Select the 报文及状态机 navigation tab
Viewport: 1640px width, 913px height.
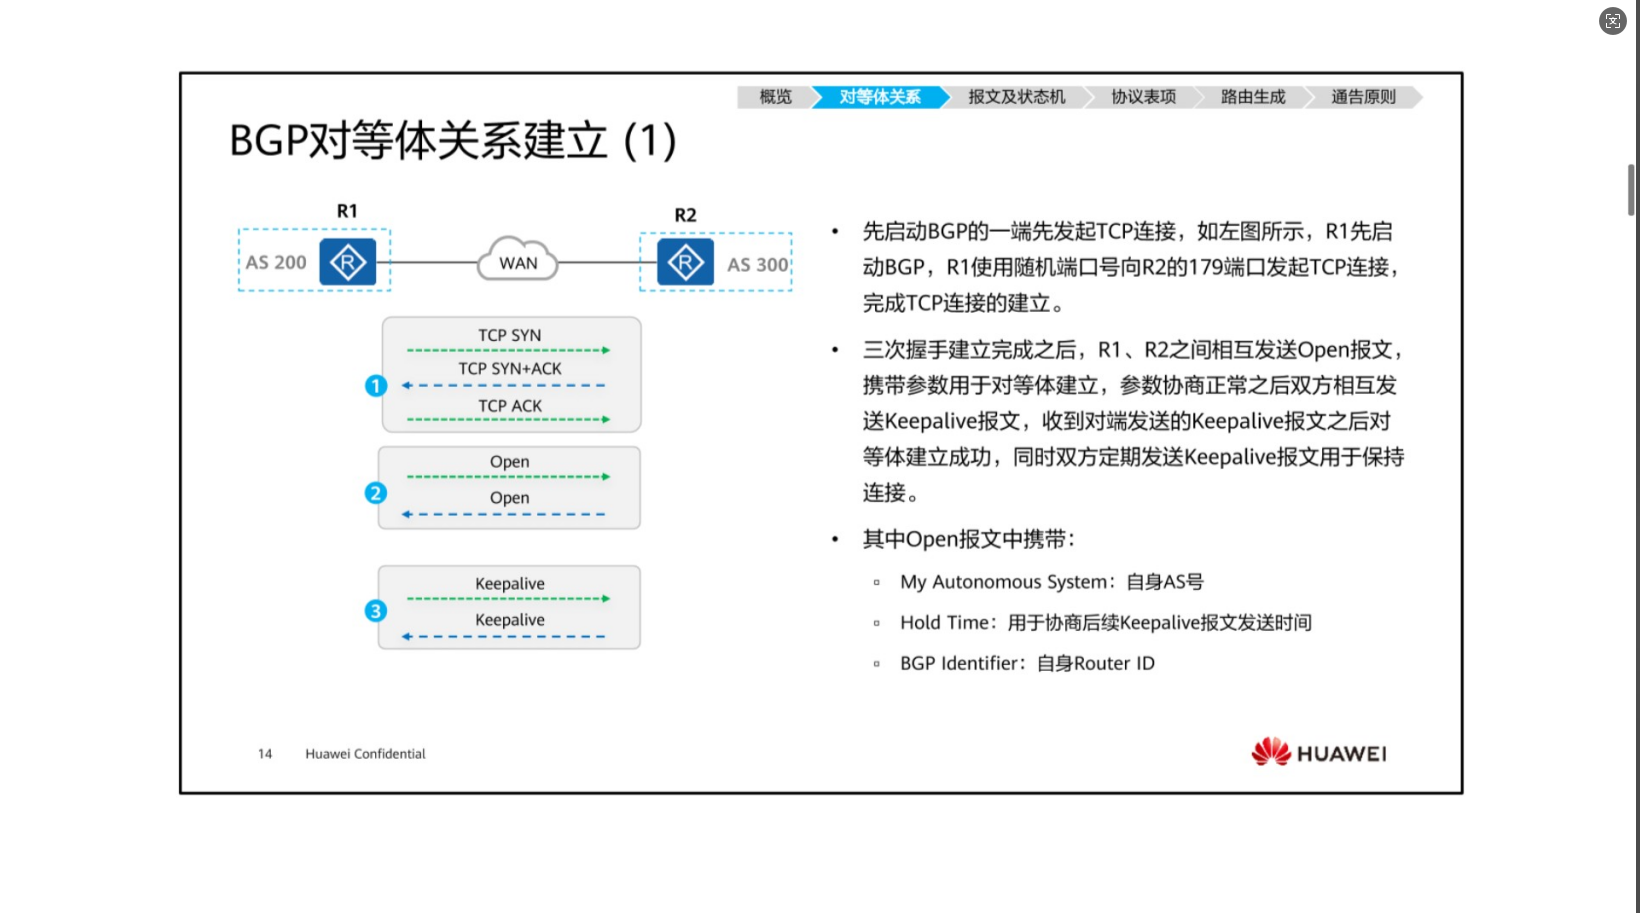[x=1016, y=97]
